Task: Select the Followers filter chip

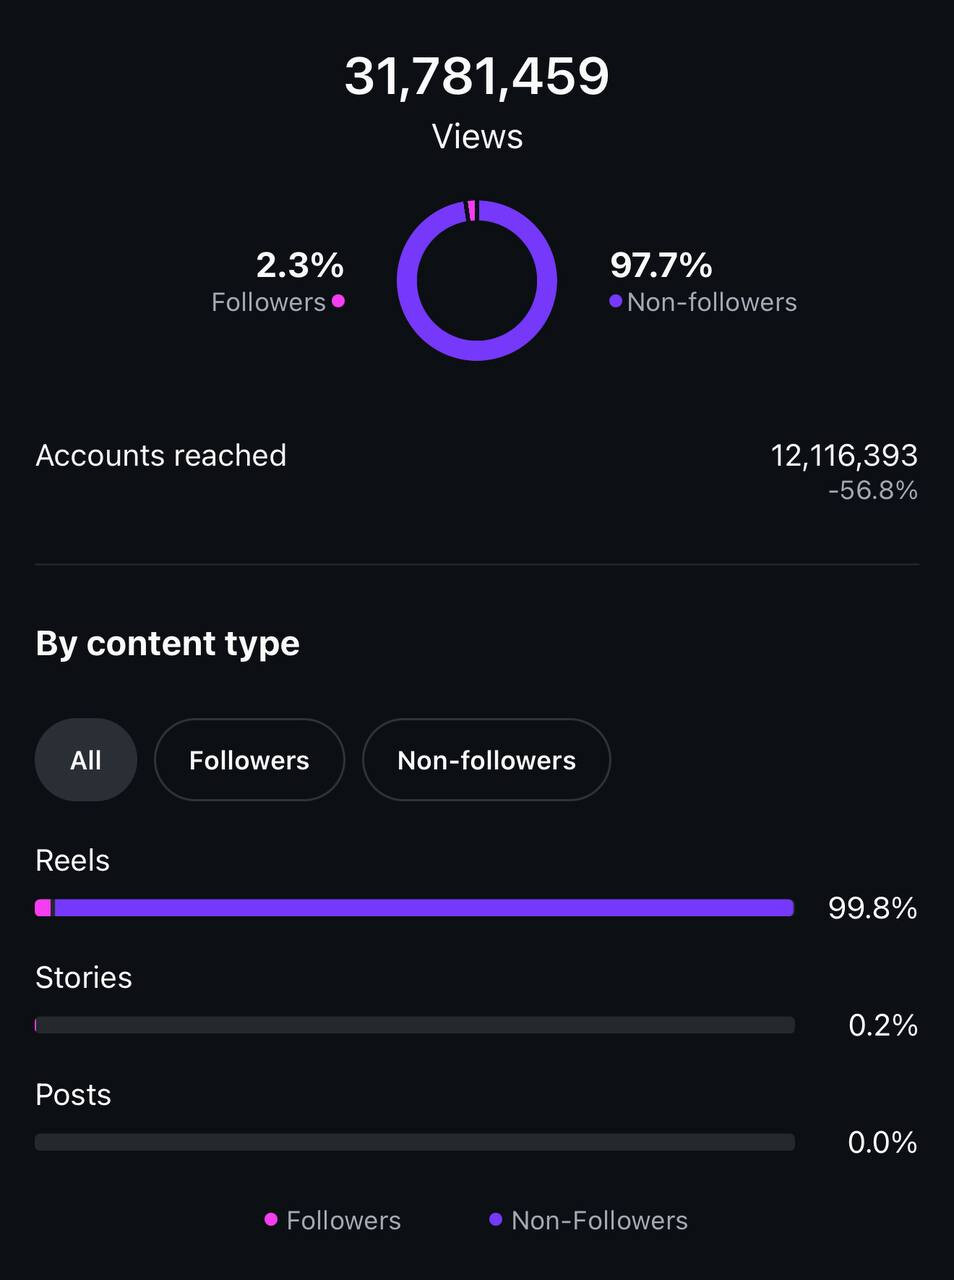Action: point(249,760)
